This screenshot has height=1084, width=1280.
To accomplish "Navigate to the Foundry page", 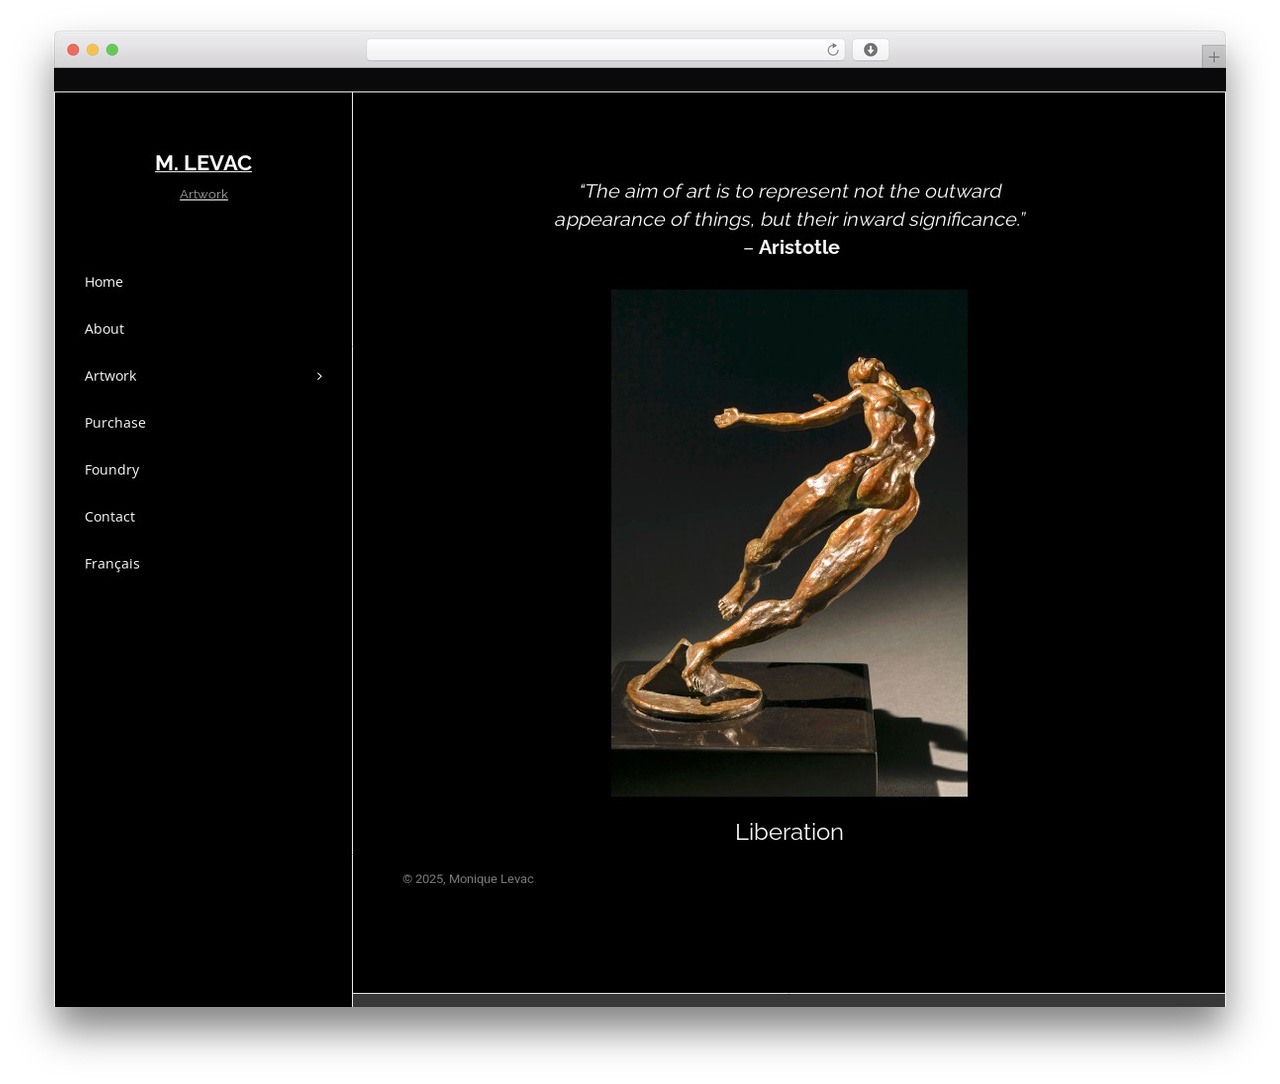I will click(112, 470).
